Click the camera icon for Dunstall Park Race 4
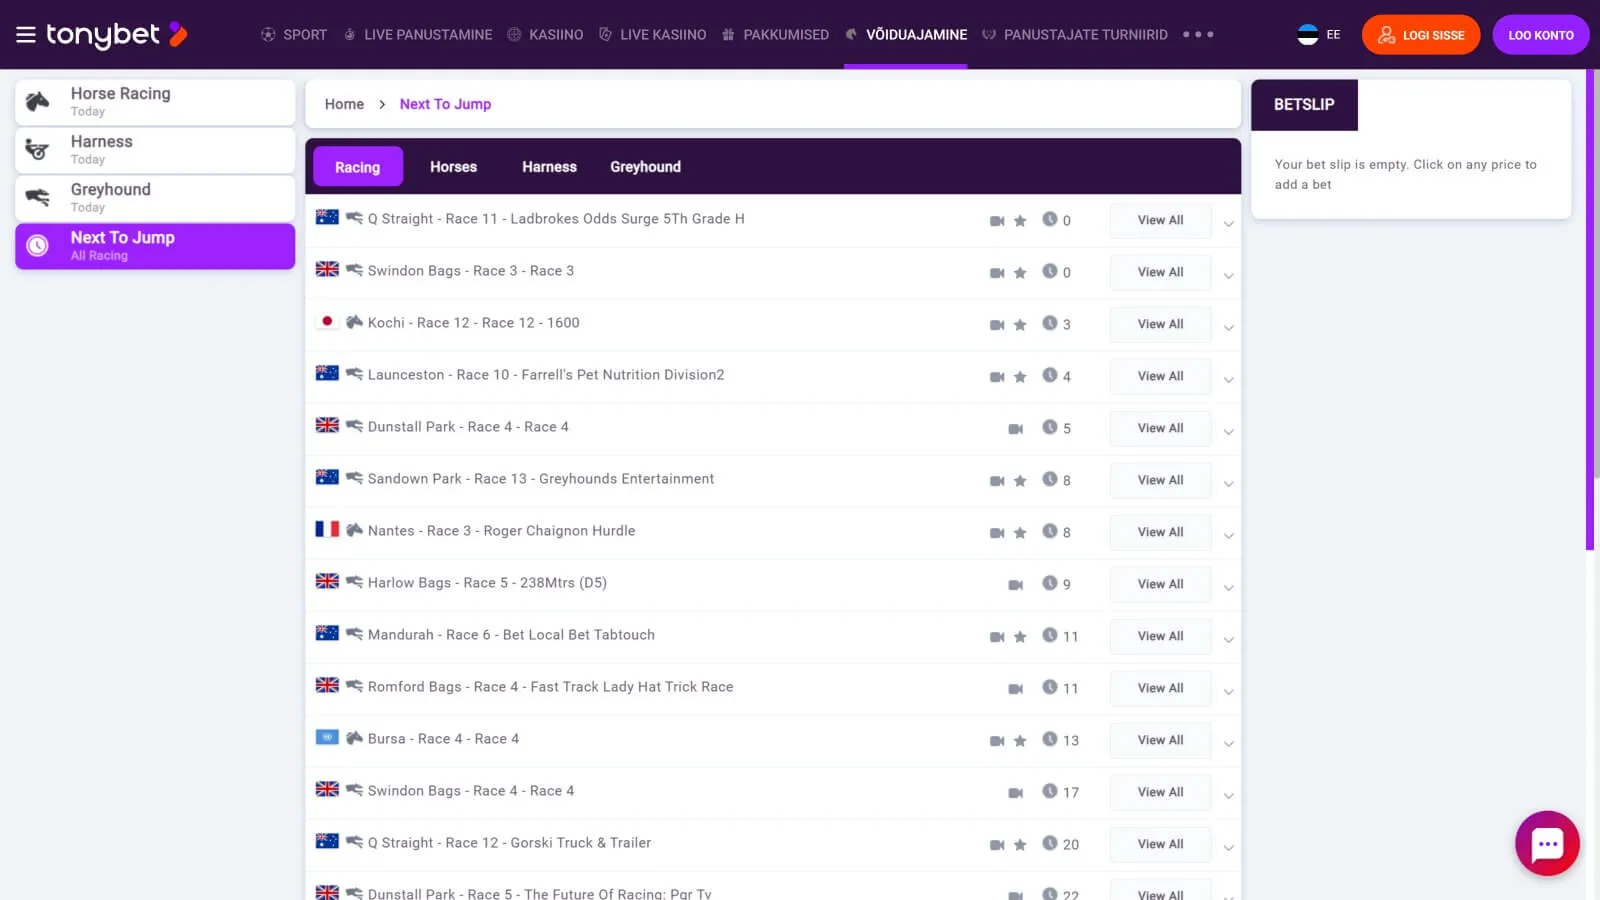Image resolution: width=1600 pixels, height=900 pixels. 1015,429
